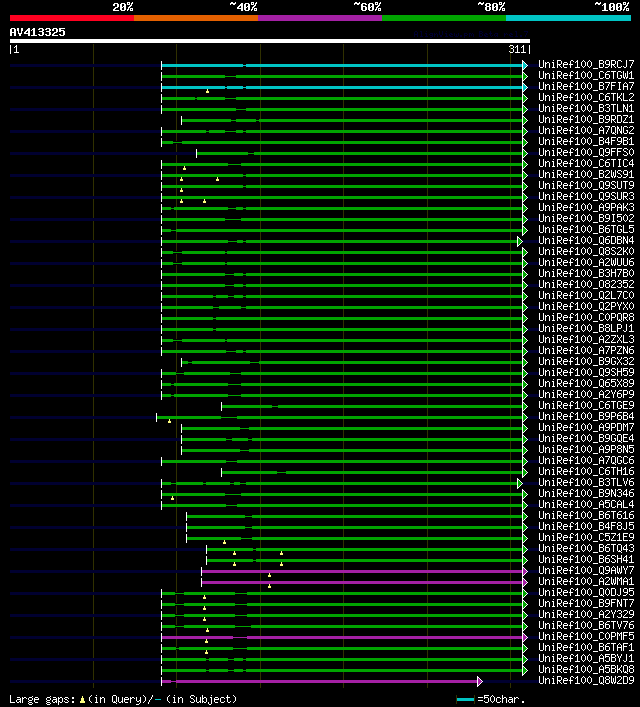
Task: Click the end arrowhead of UniRef100_B9RCJ7 alignment
Action: pos(525,65)
